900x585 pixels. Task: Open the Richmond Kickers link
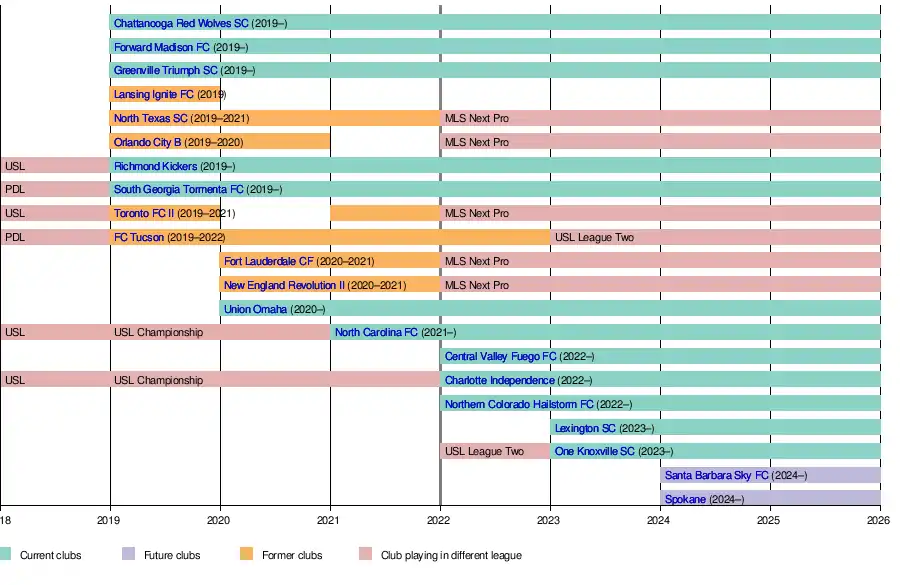pos(155,167)
